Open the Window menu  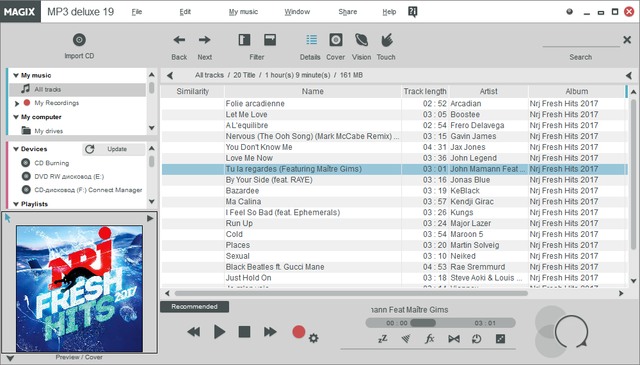[x=297, y=12]
